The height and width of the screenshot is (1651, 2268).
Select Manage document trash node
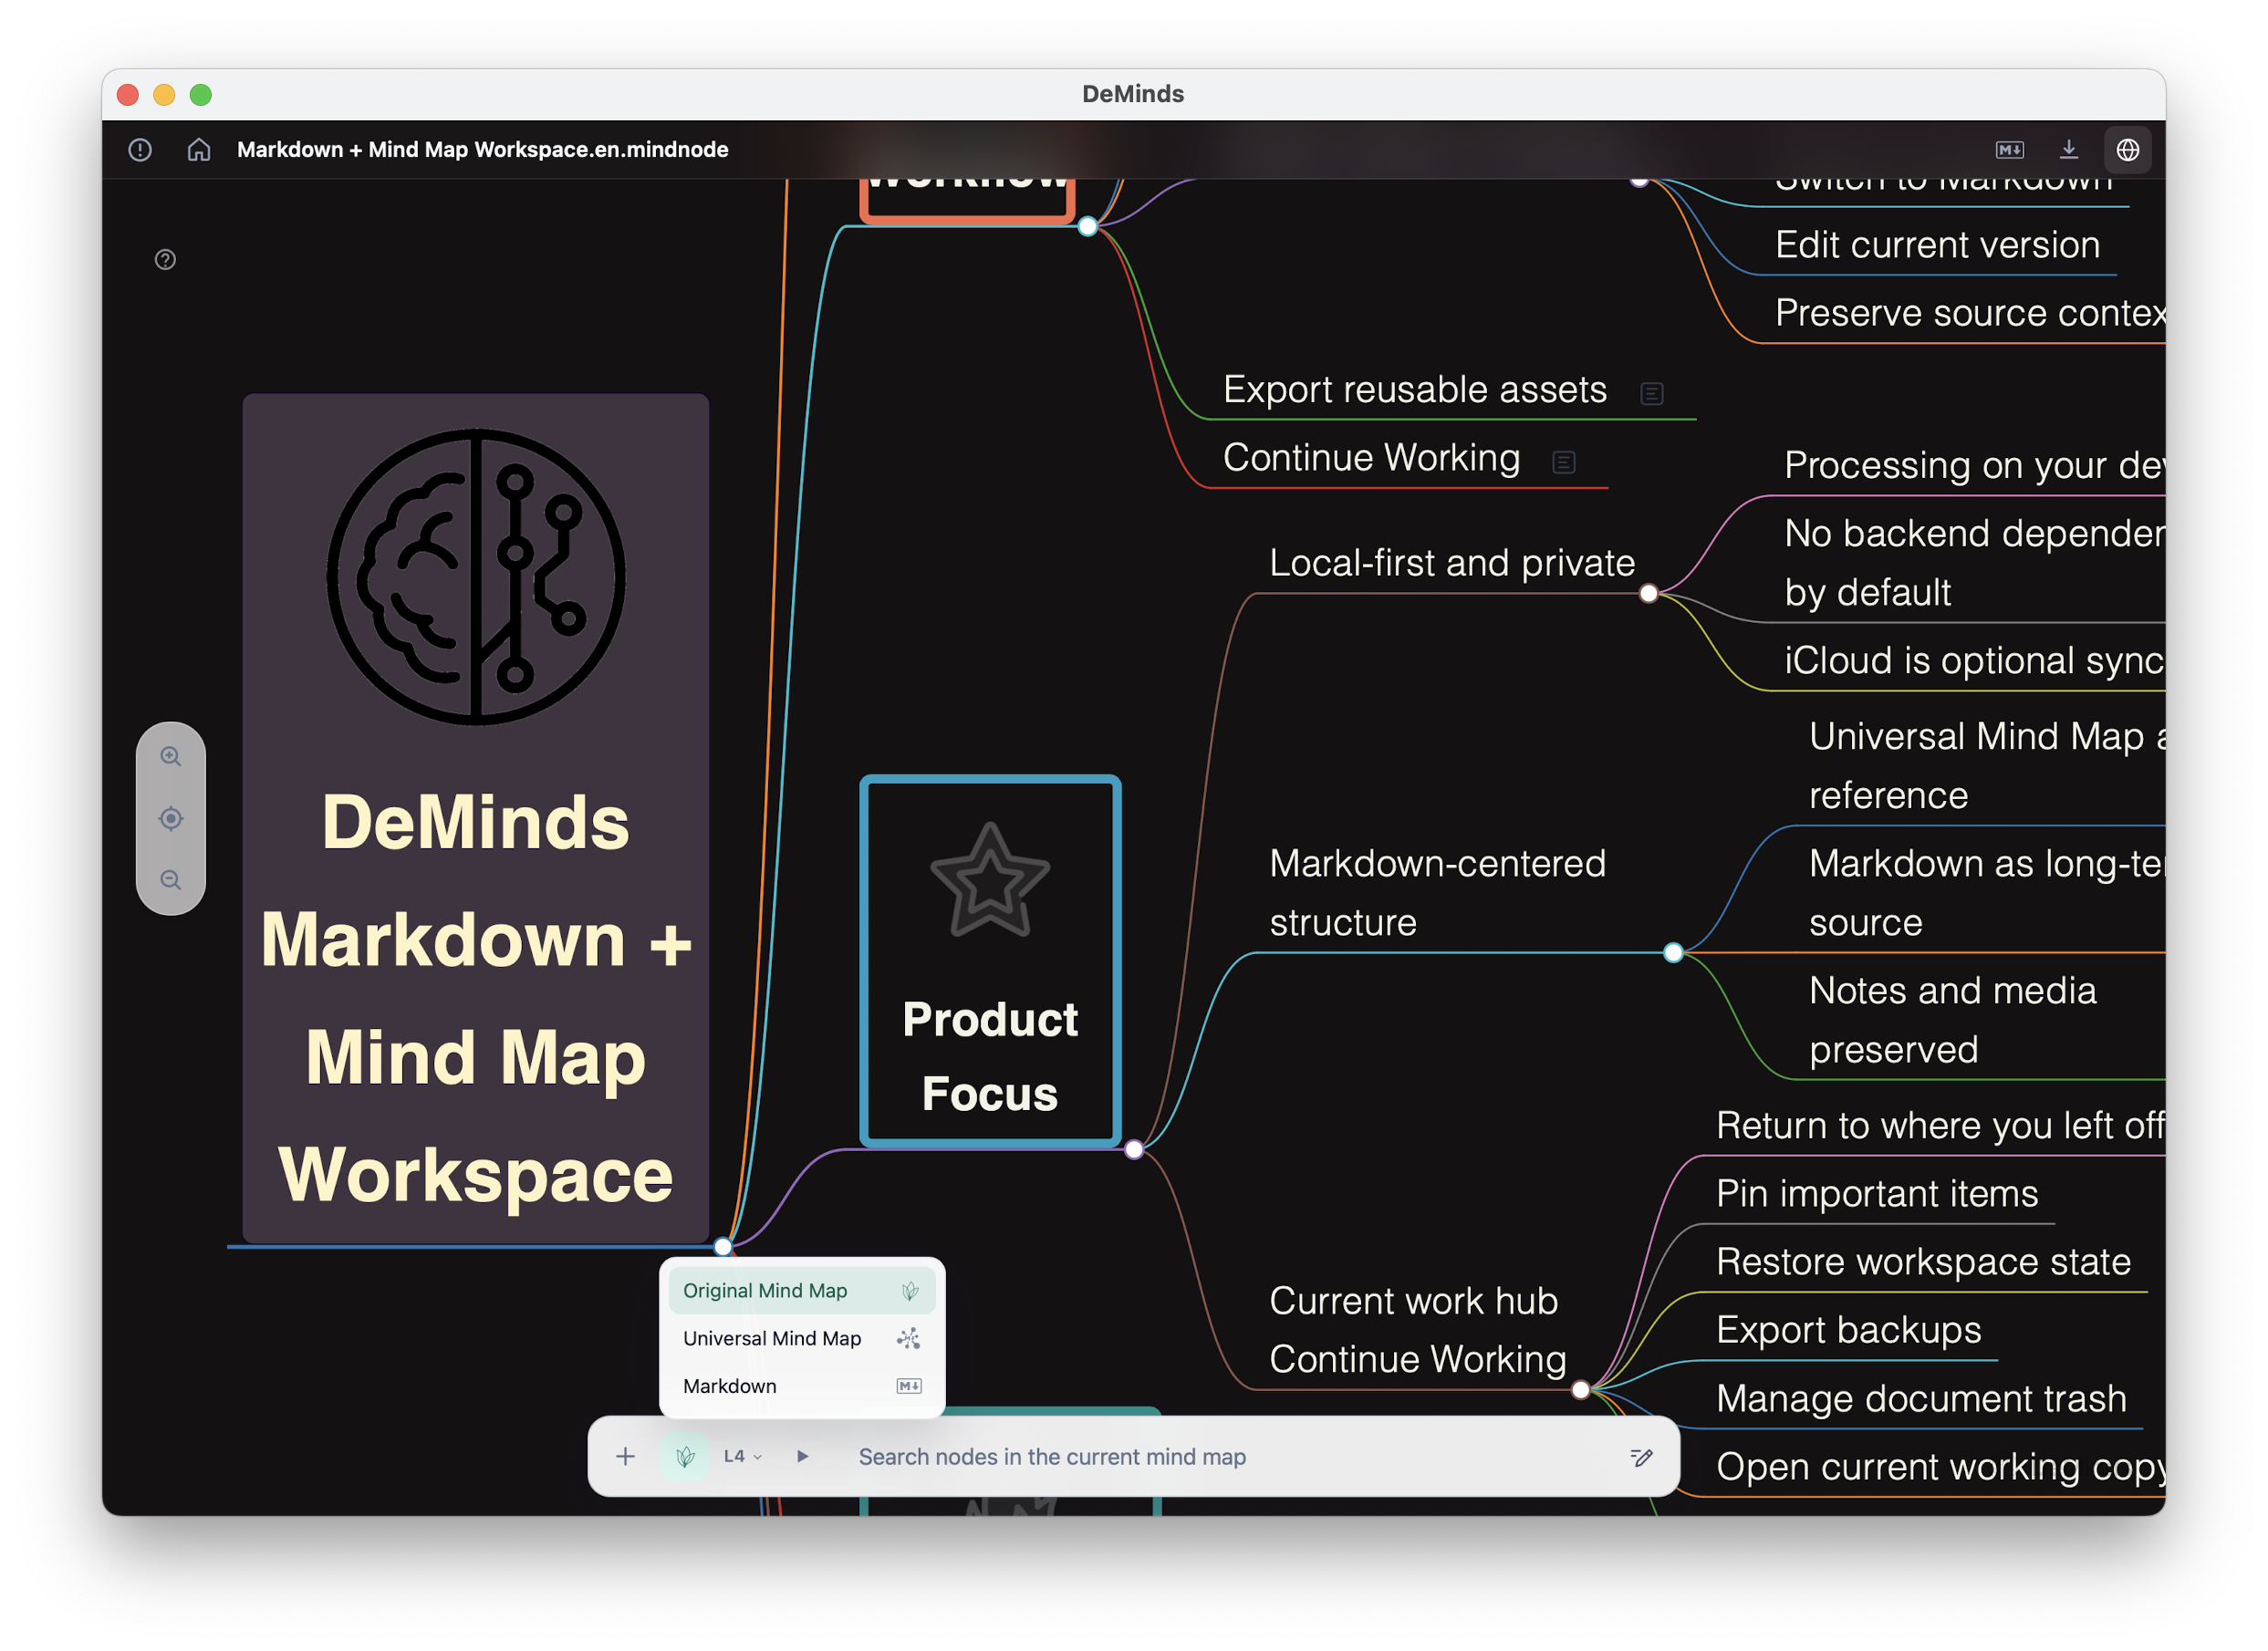click(x=1921, y=1399)
